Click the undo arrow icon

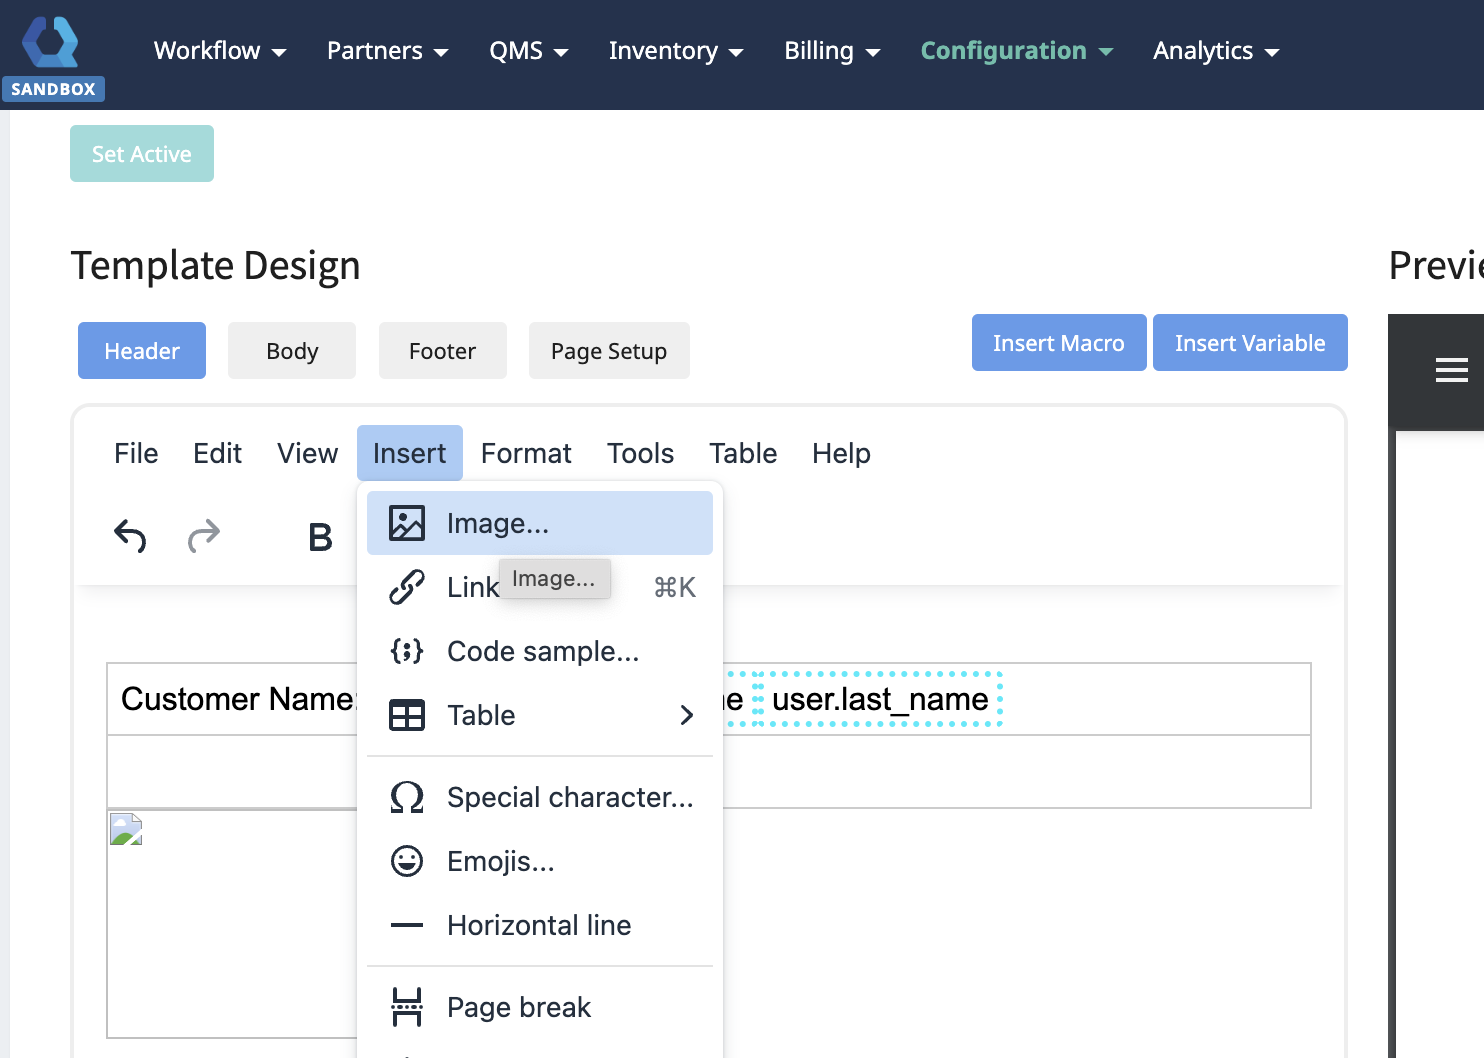point(130,536)
